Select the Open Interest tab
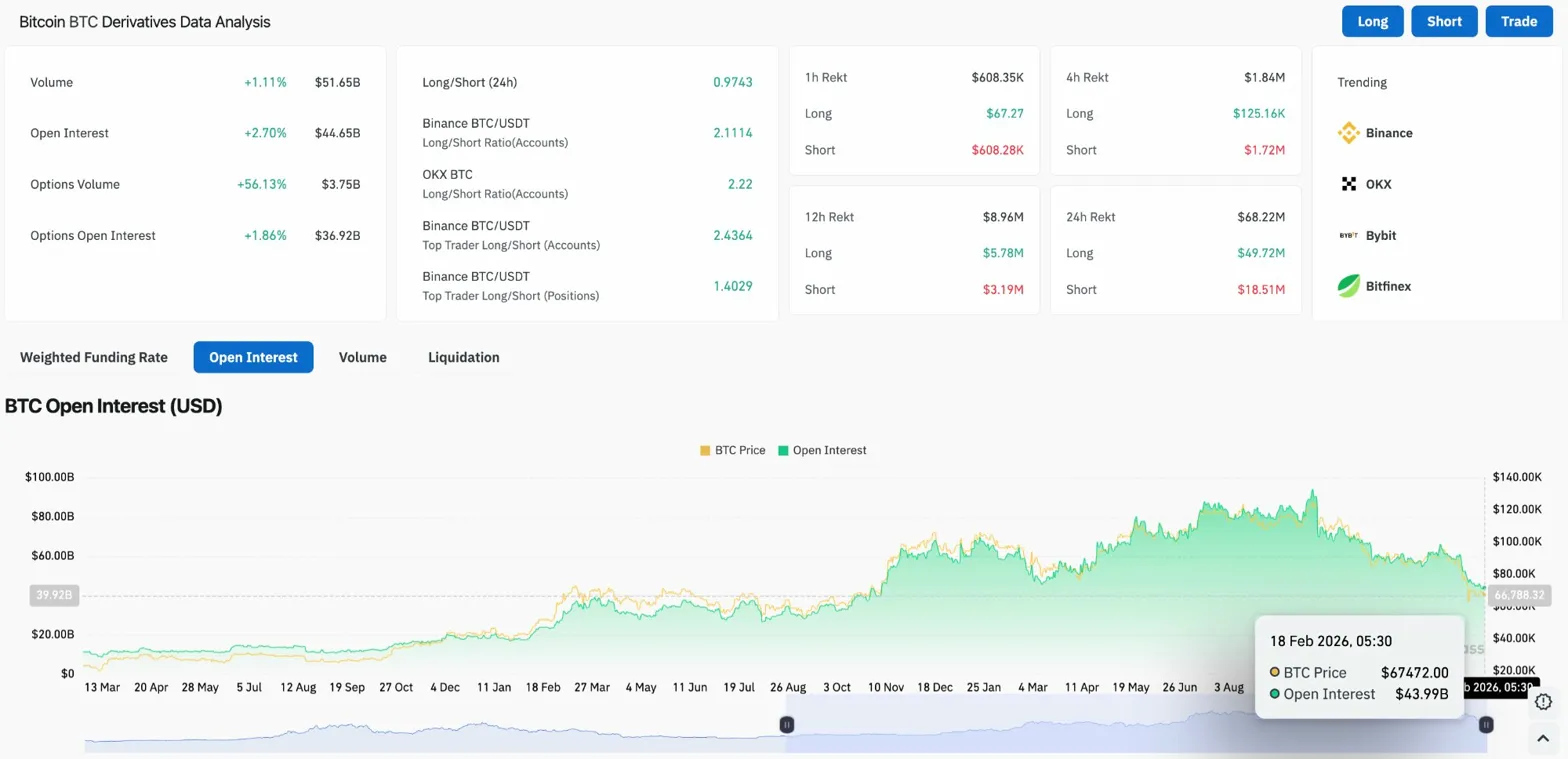 coord(253,357)
